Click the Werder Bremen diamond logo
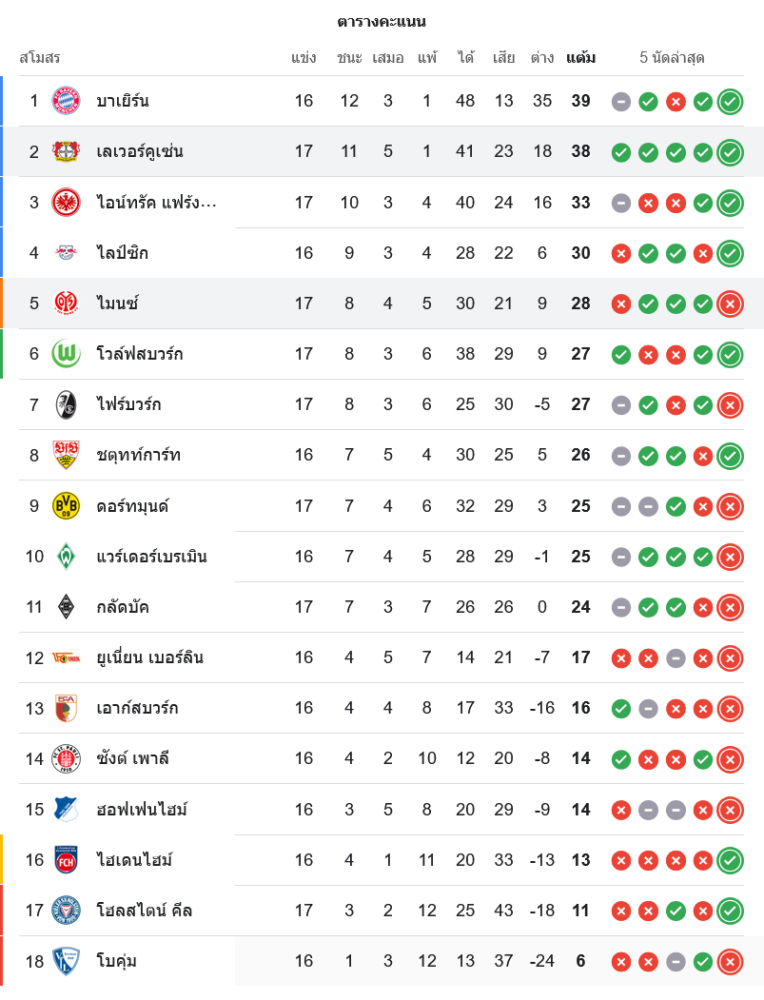This screenshot has width=764, height=1000. click(65, 556)
